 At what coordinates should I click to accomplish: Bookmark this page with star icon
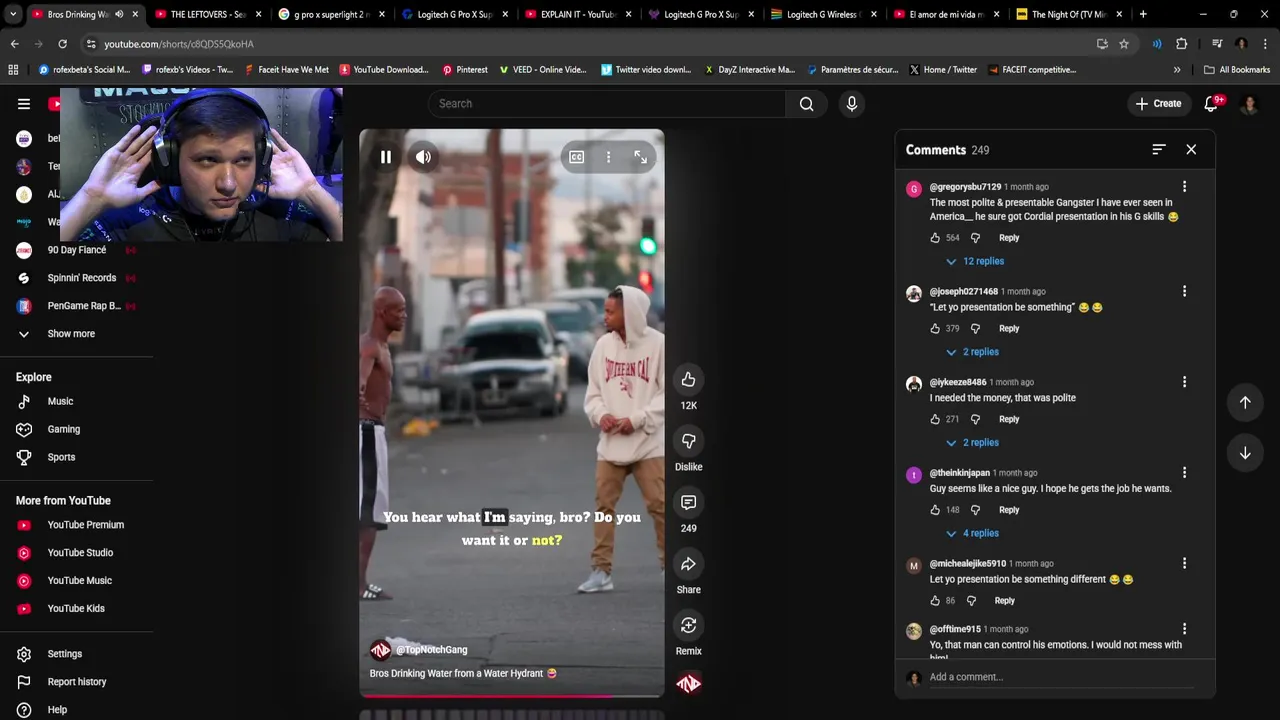coord(1124,44)
